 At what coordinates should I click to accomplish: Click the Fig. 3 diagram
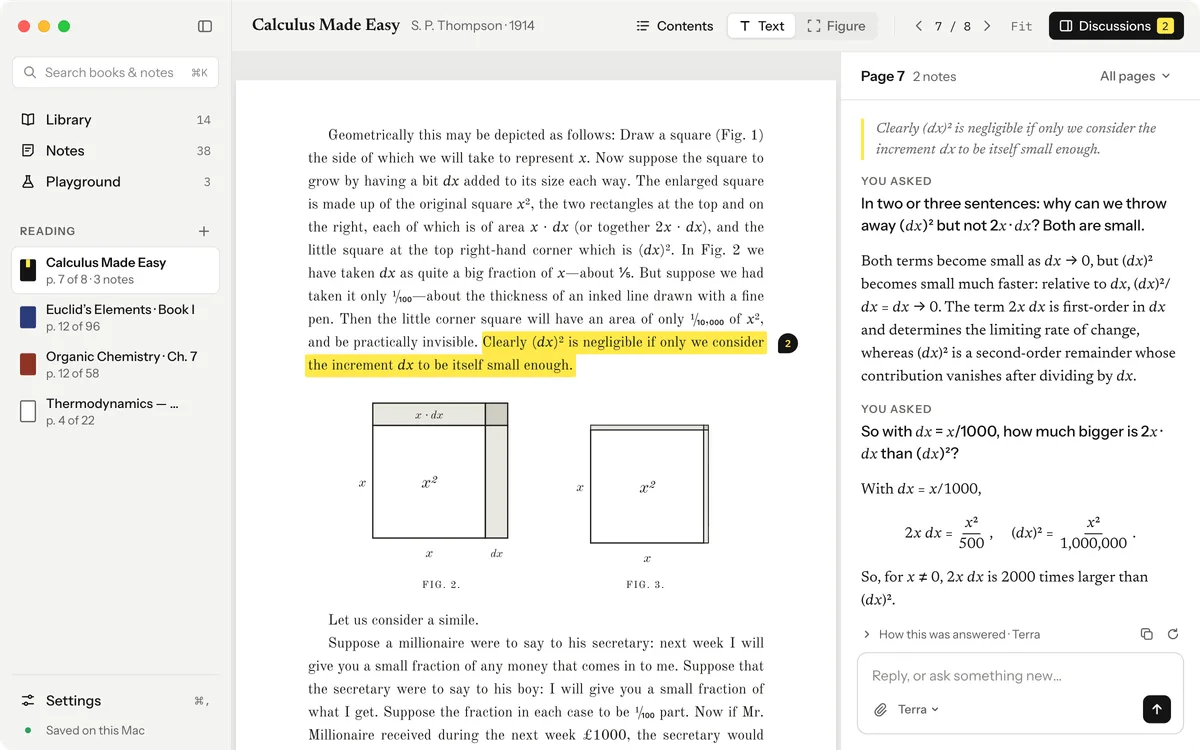click(645, 493)
